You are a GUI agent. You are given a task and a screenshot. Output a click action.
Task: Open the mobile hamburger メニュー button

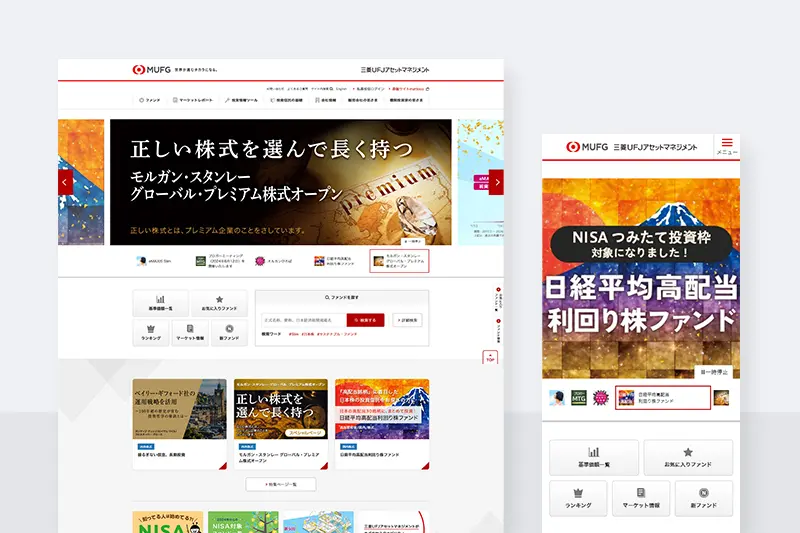(727, 146)
